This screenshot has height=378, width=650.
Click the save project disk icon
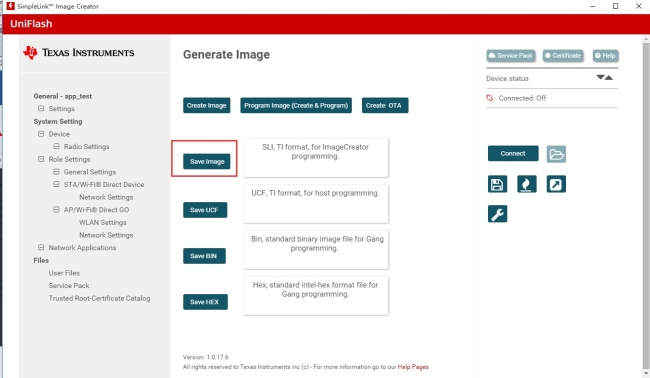pyautogui.click(x=497, y=184)
